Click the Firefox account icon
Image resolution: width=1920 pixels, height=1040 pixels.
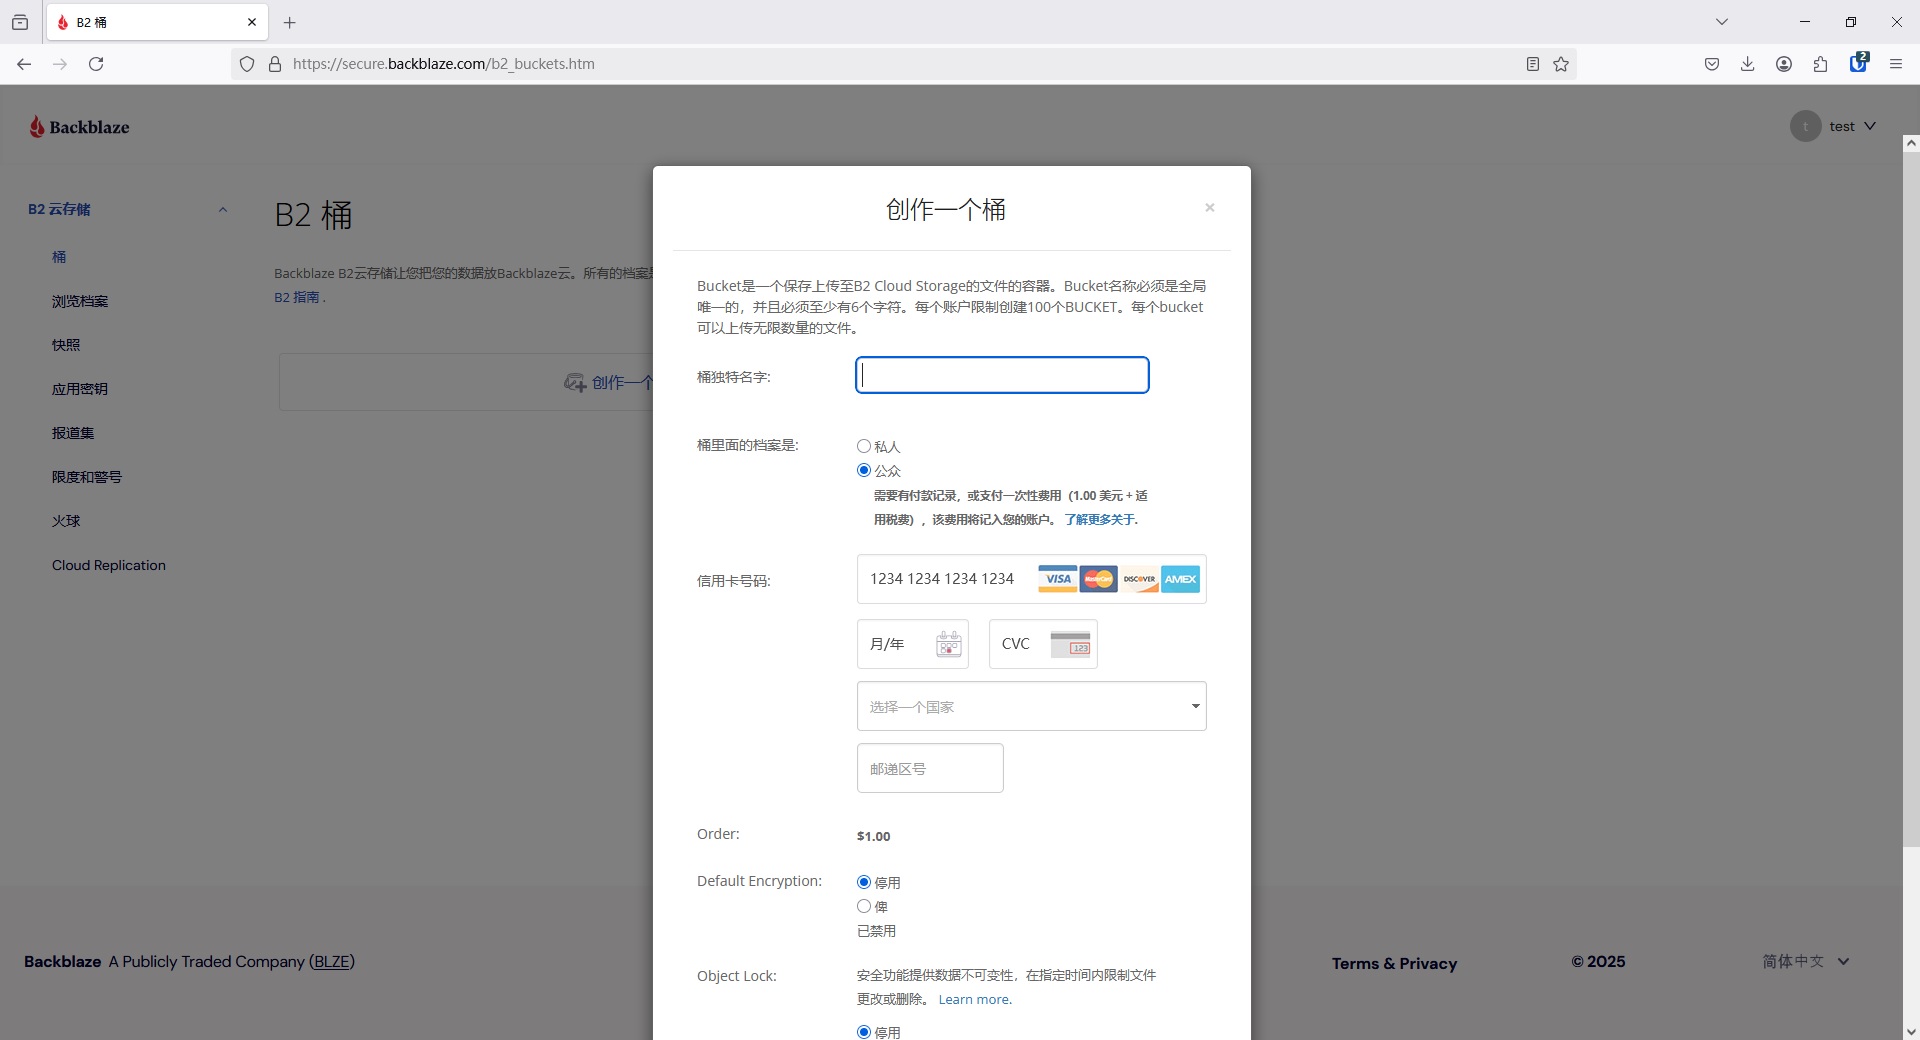[x=1783, y=64]
